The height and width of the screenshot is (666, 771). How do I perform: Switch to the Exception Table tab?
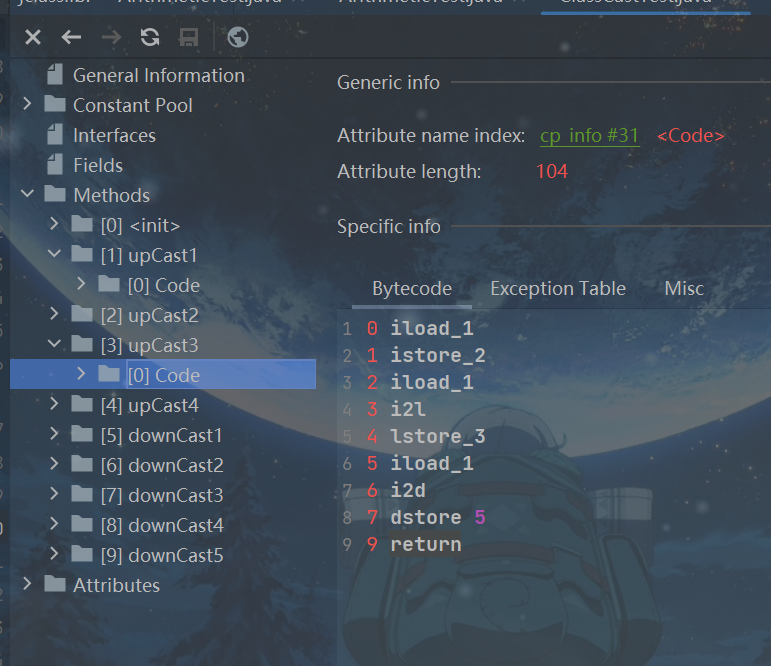[x=557, y=289]
